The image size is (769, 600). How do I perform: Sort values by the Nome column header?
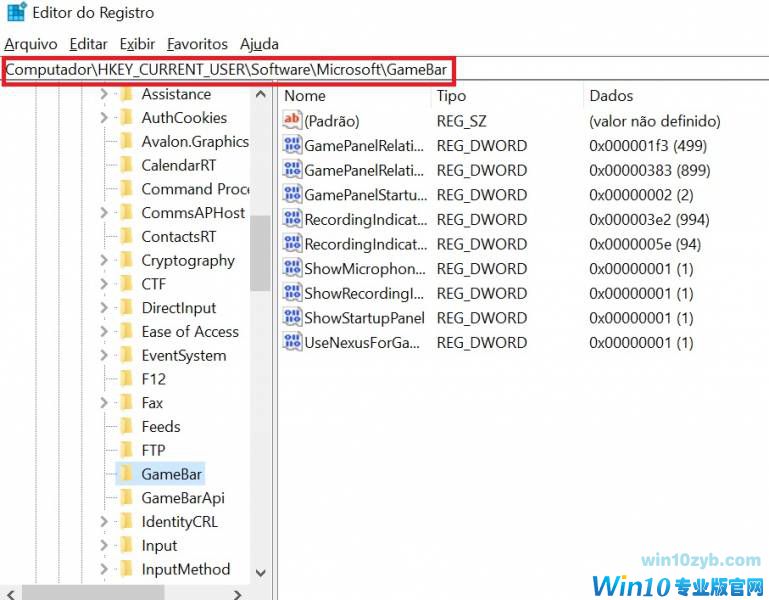point(305,96)
